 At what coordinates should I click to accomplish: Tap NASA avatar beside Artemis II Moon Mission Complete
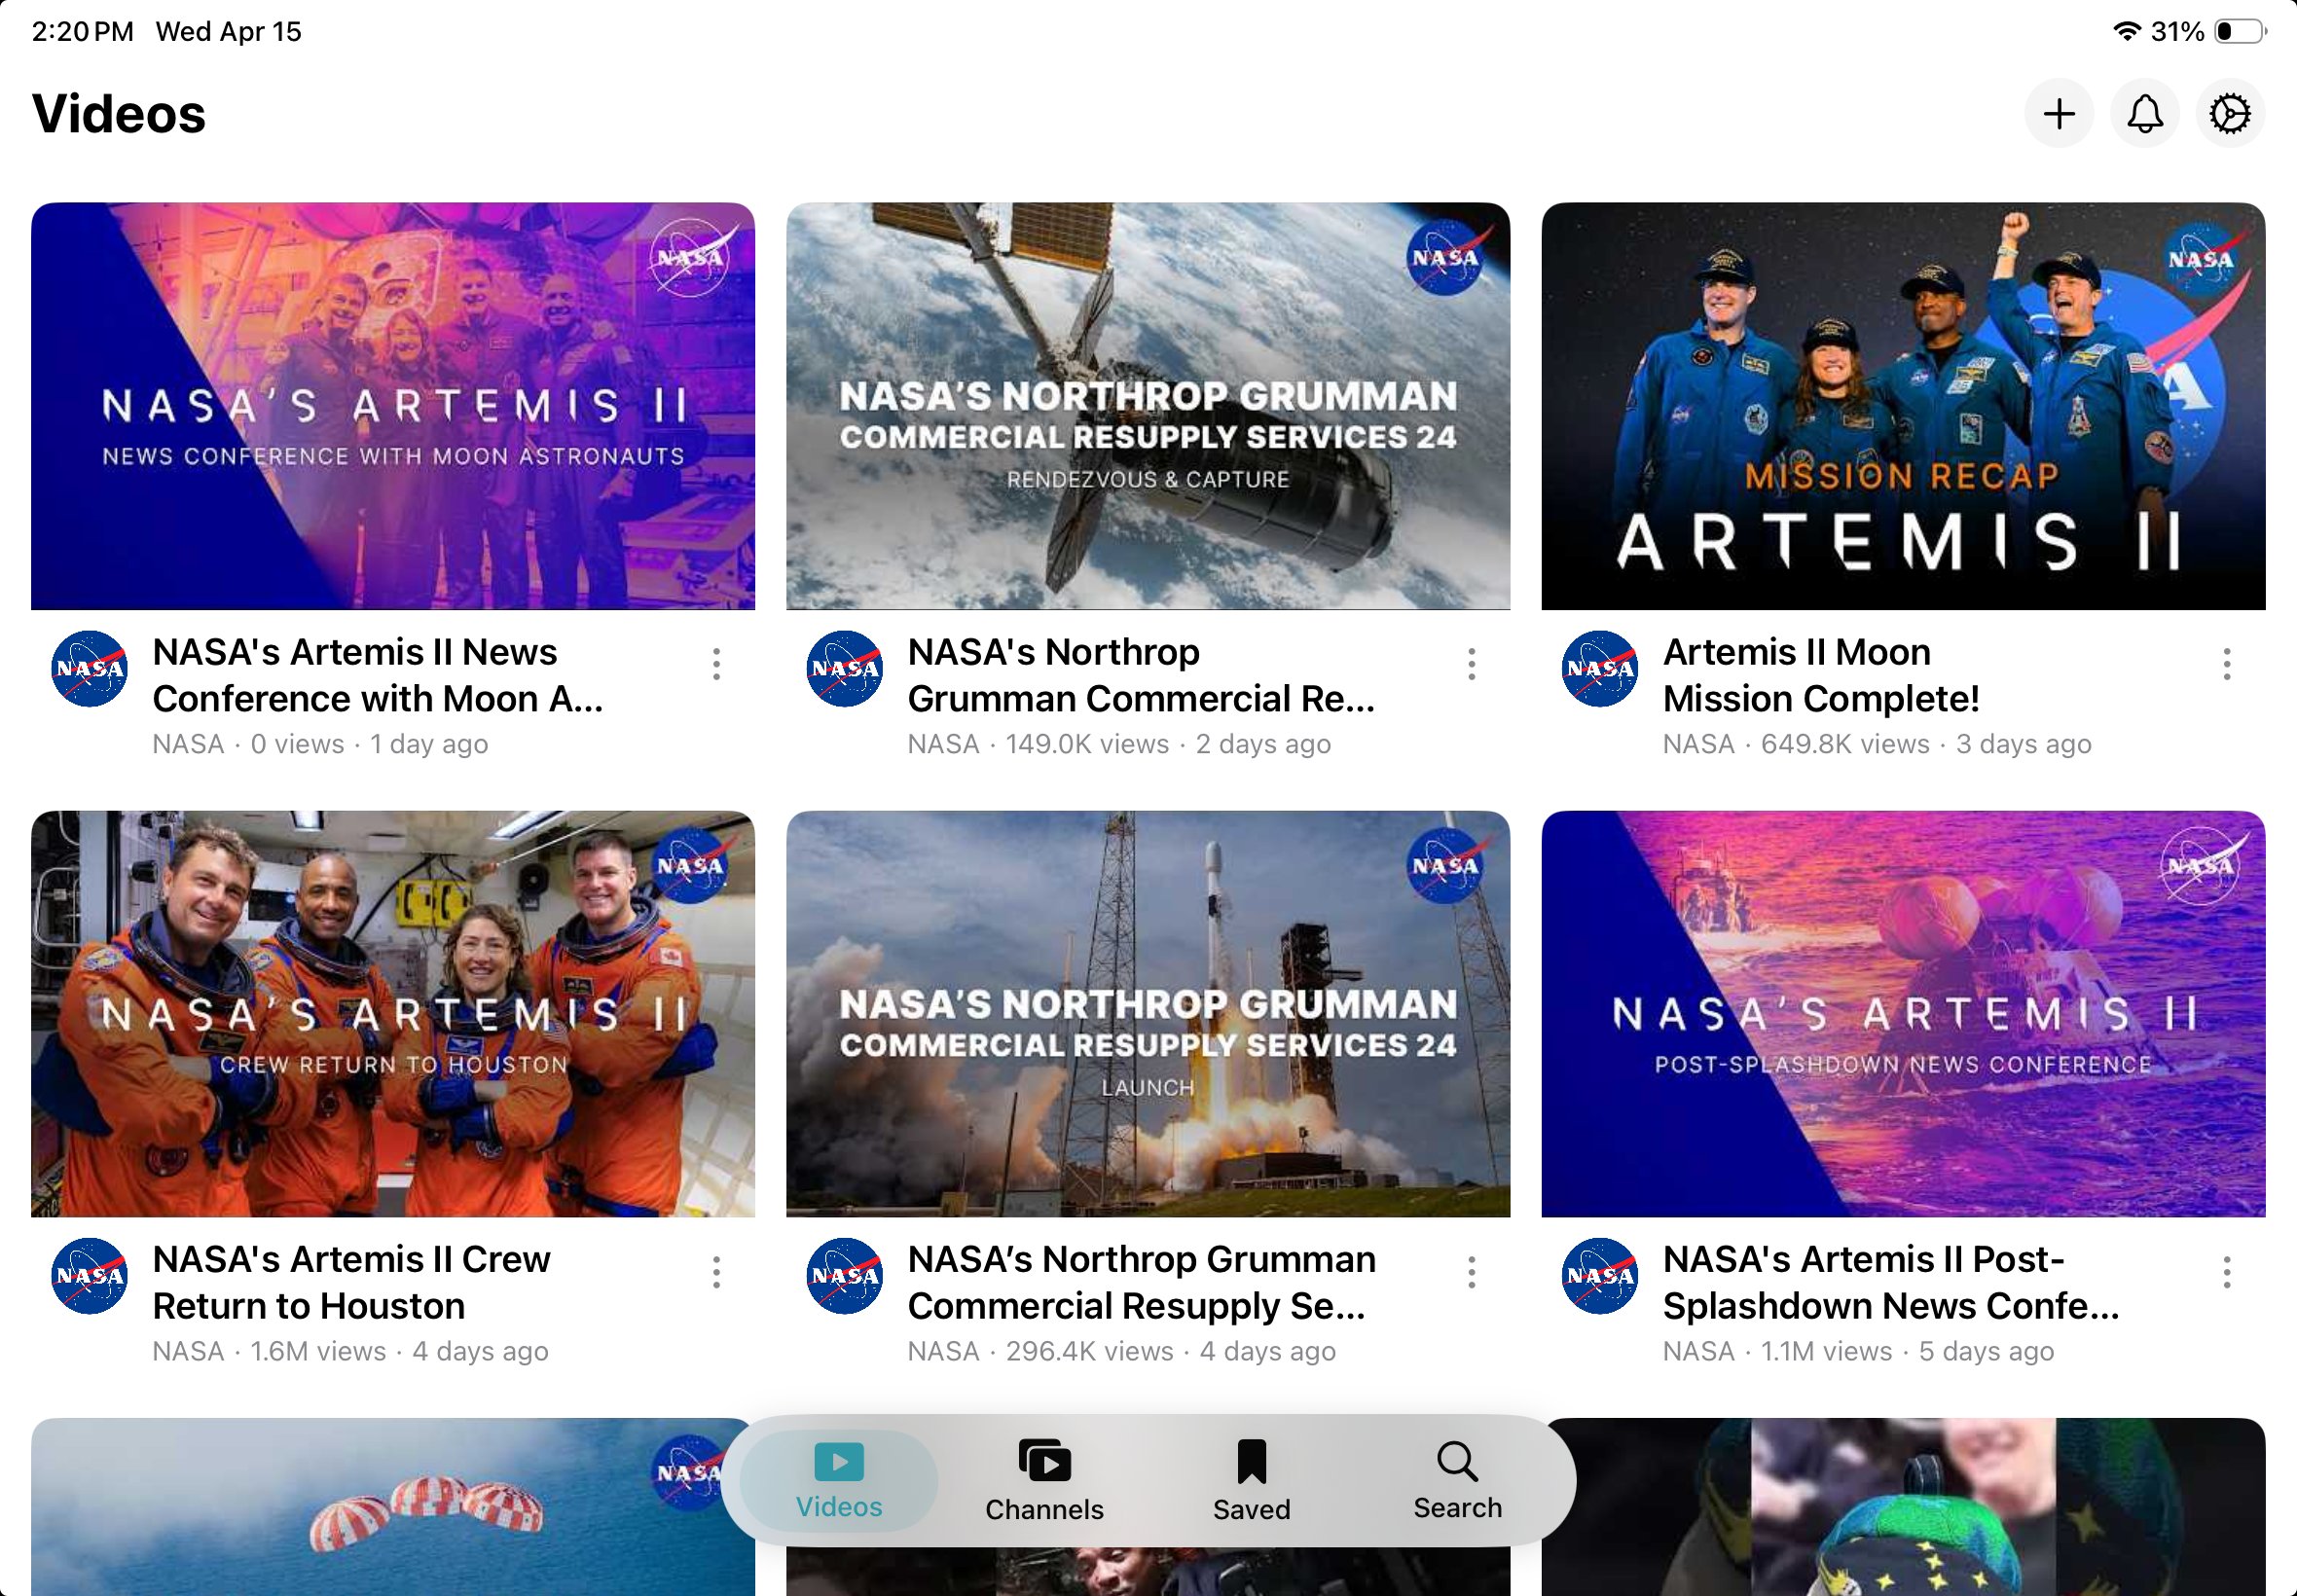tap(1600, 669)
